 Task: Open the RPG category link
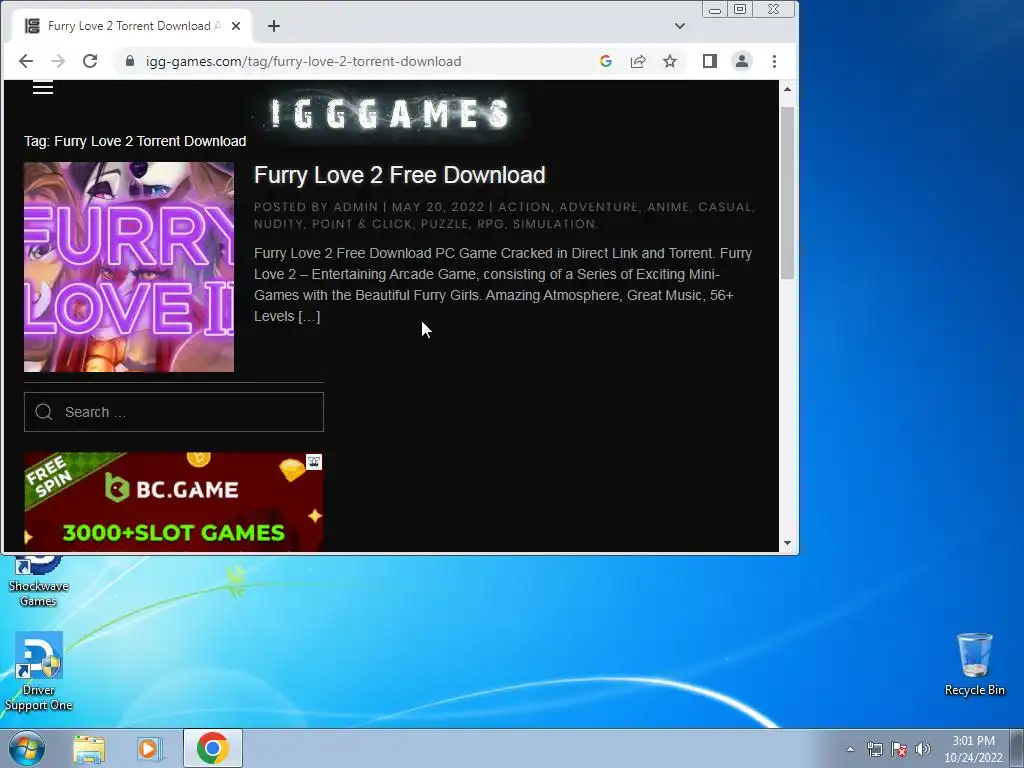(x=490, y=224)
